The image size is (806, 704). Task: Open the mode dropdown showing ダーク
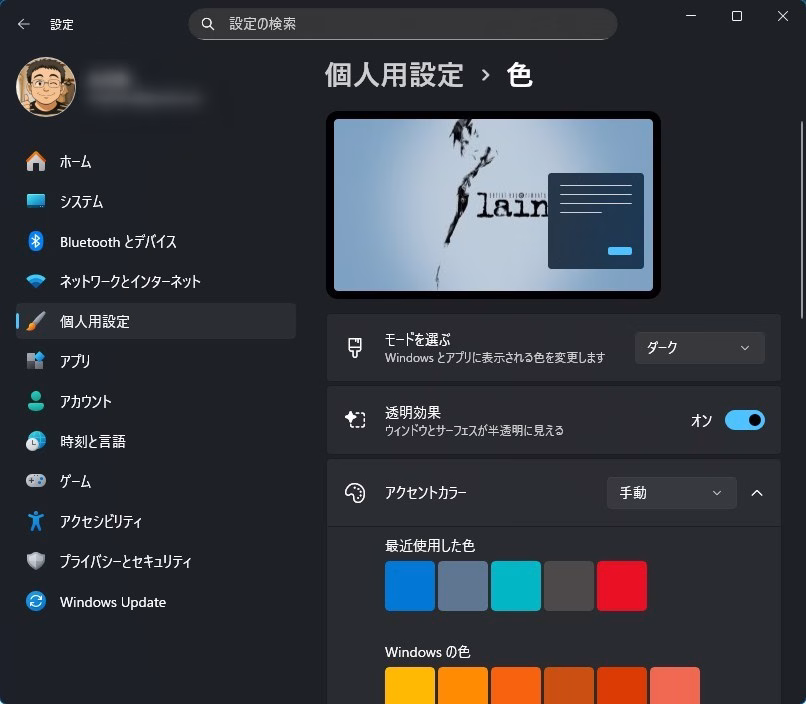tap(699, 348)
